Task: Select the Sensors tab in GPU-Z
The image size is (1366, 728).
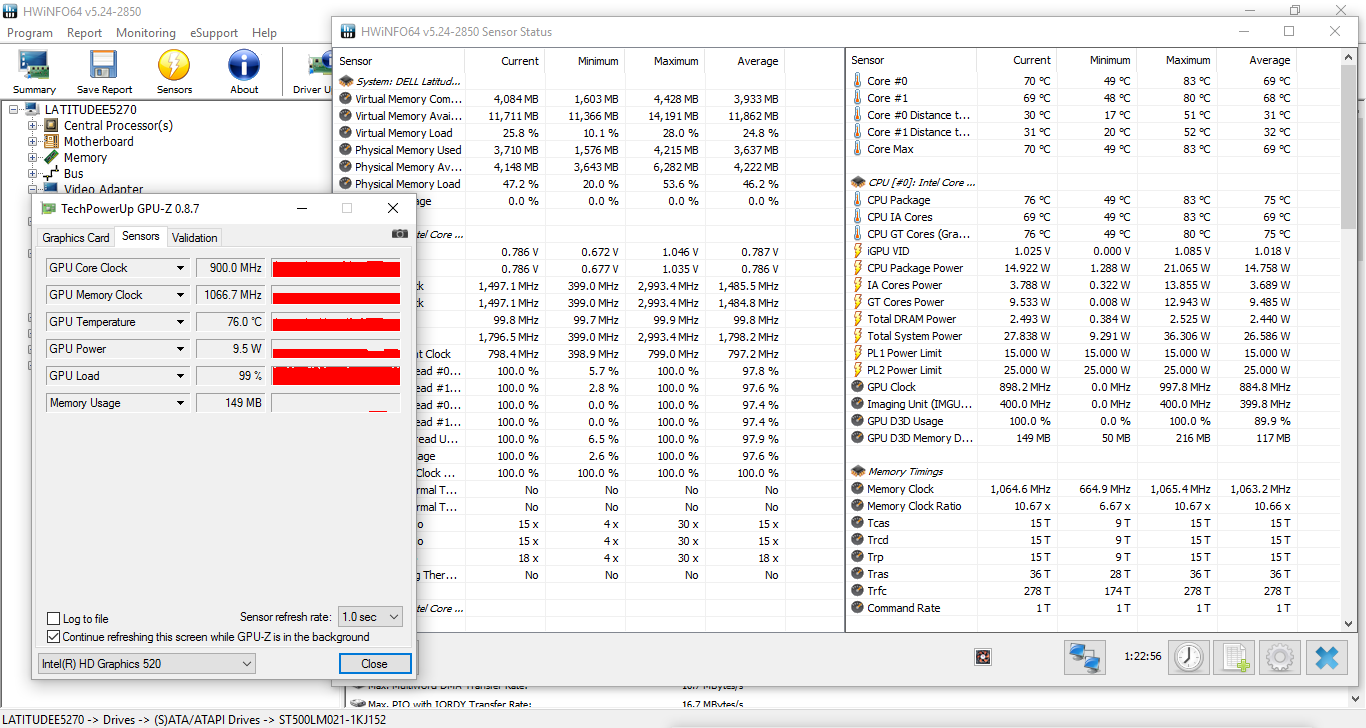Action: click(141, 237)
